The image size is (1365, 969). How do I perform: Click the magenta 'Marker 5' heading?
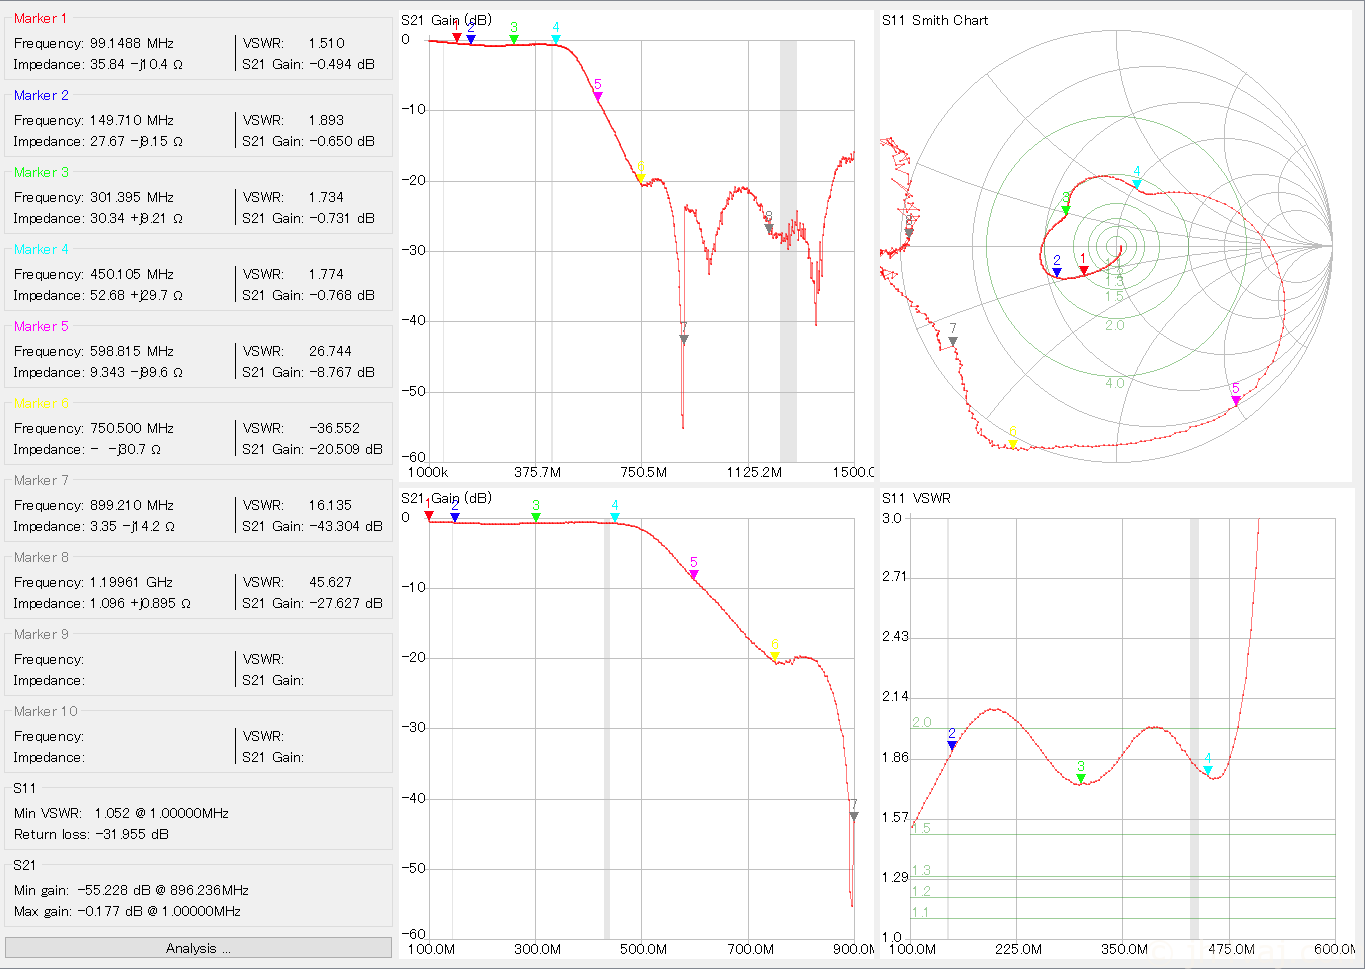pos(41,326)
